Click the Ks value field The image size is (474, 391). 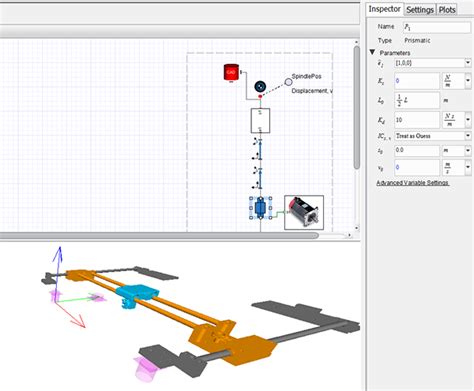pyautogui.click(x=417, y=81)
